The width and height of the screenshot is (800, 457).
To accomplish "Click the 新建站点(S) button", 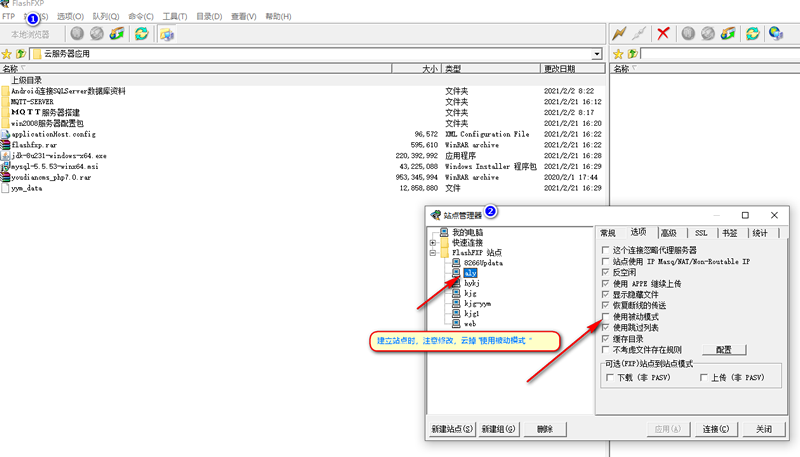I will (452, 429).
